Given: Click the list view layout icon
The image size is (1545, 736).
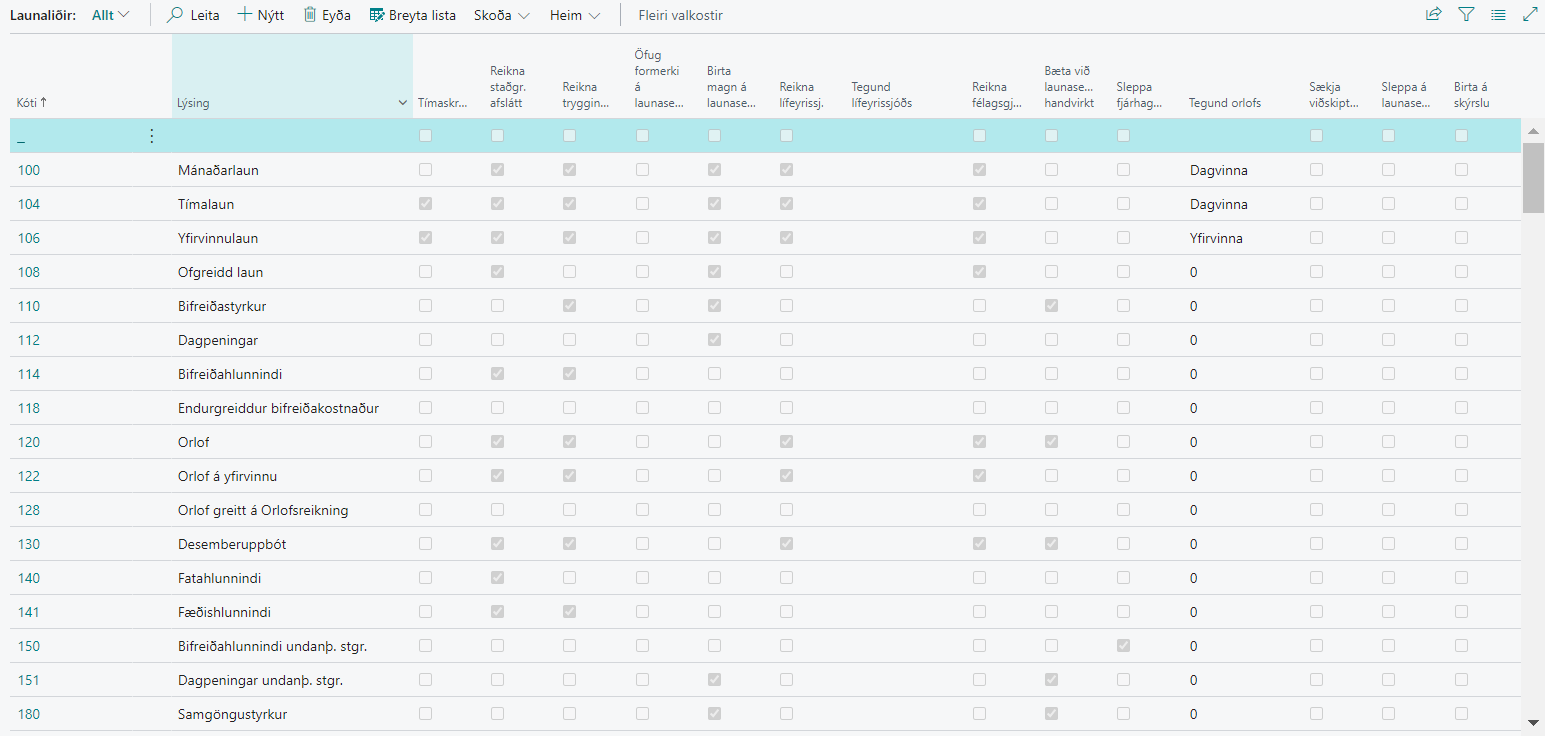Looking at the screenshot, I should point(1498,15).
